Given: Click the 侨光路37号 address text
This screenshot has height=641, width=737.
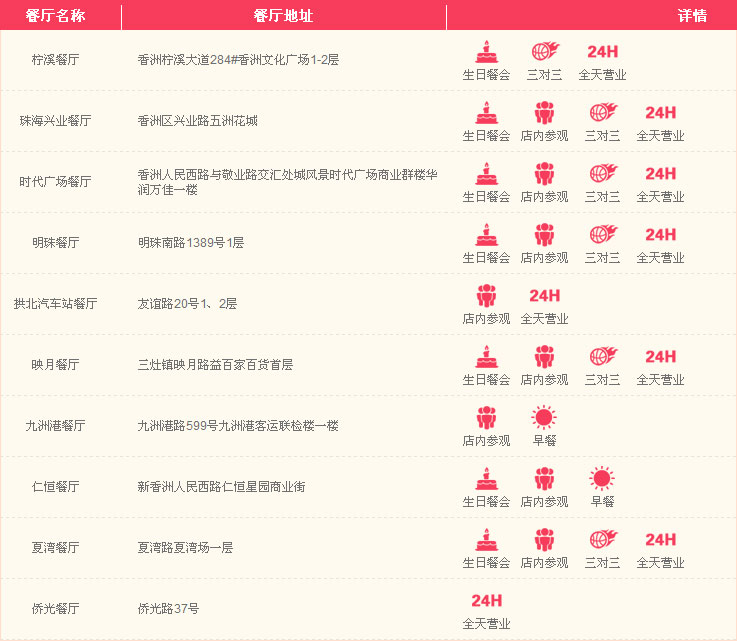Looking at the screenshot, I should pos(168,609).
